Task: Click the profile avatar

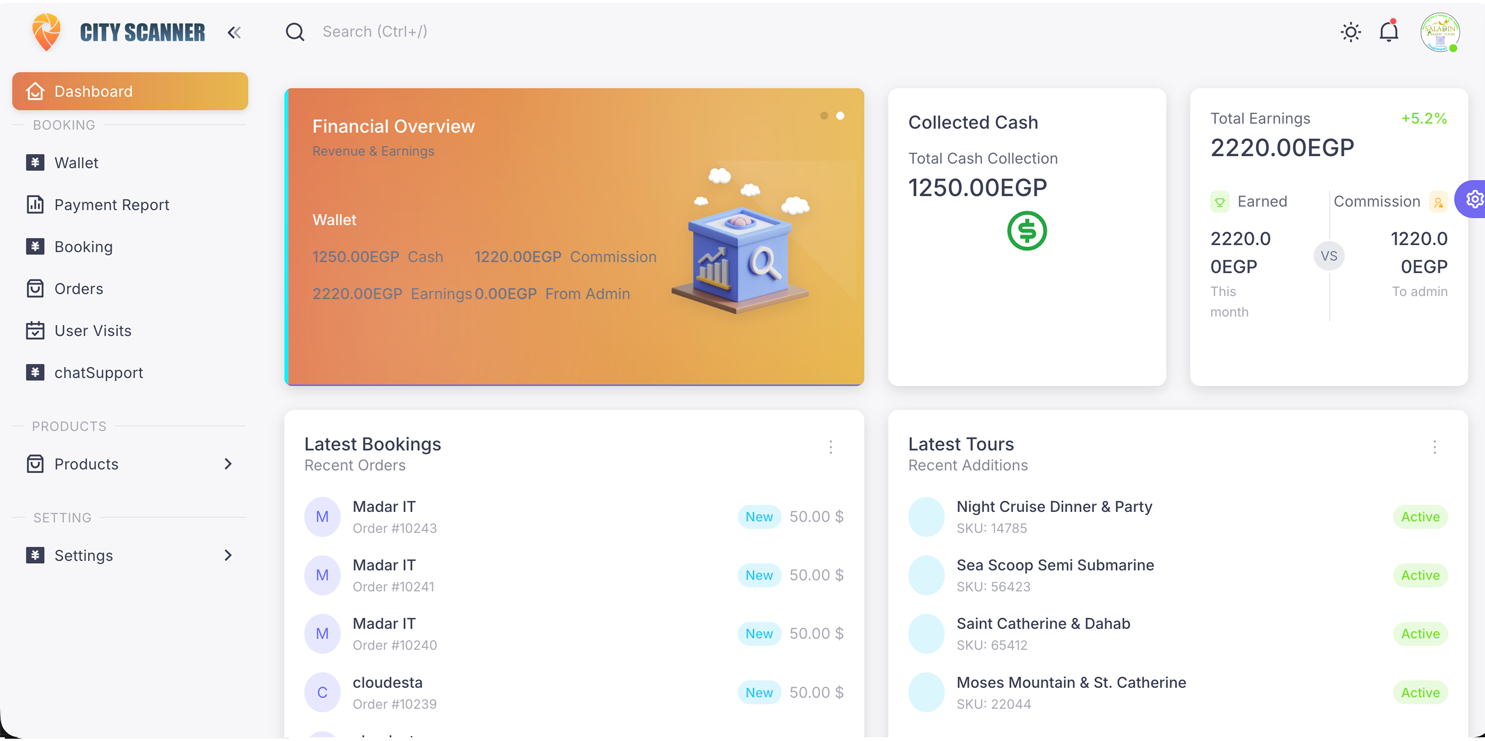Action: [1440, 31]
